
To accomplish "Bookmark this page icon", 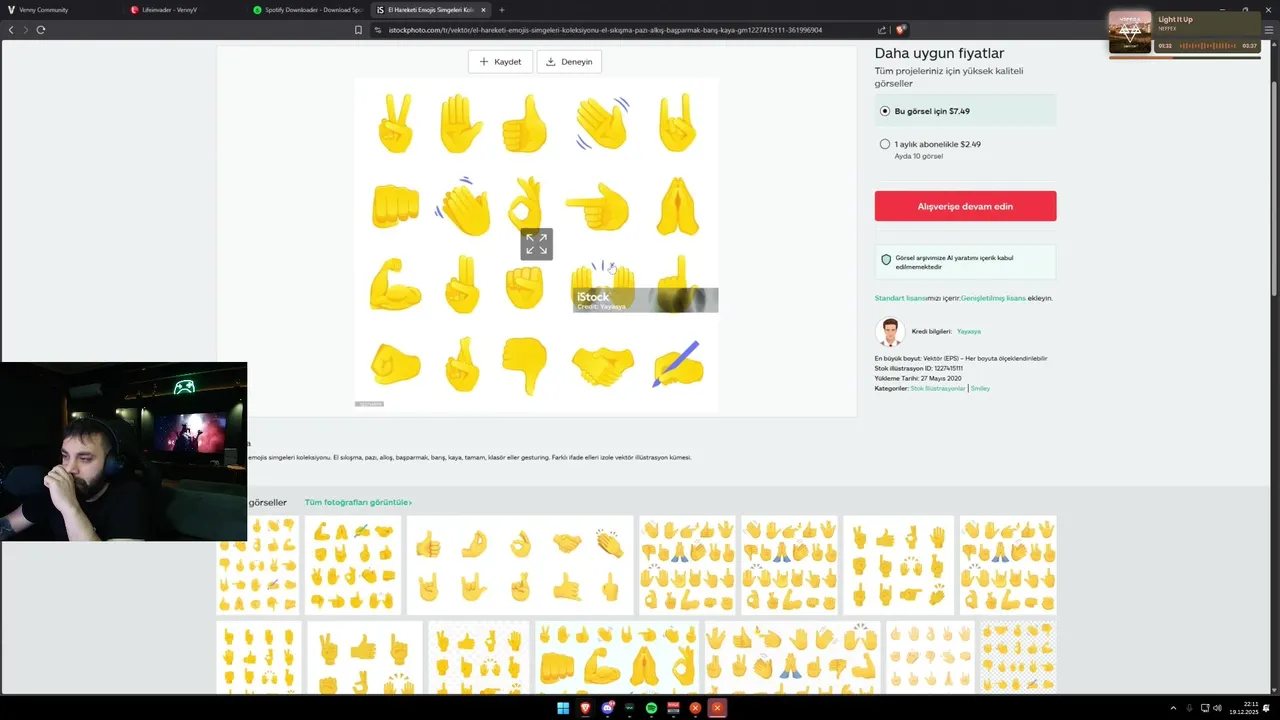I will click(358, 30).
